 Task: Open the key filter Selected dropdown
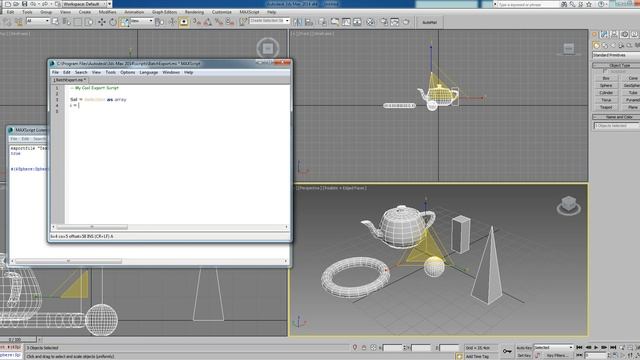click(553, 347)
